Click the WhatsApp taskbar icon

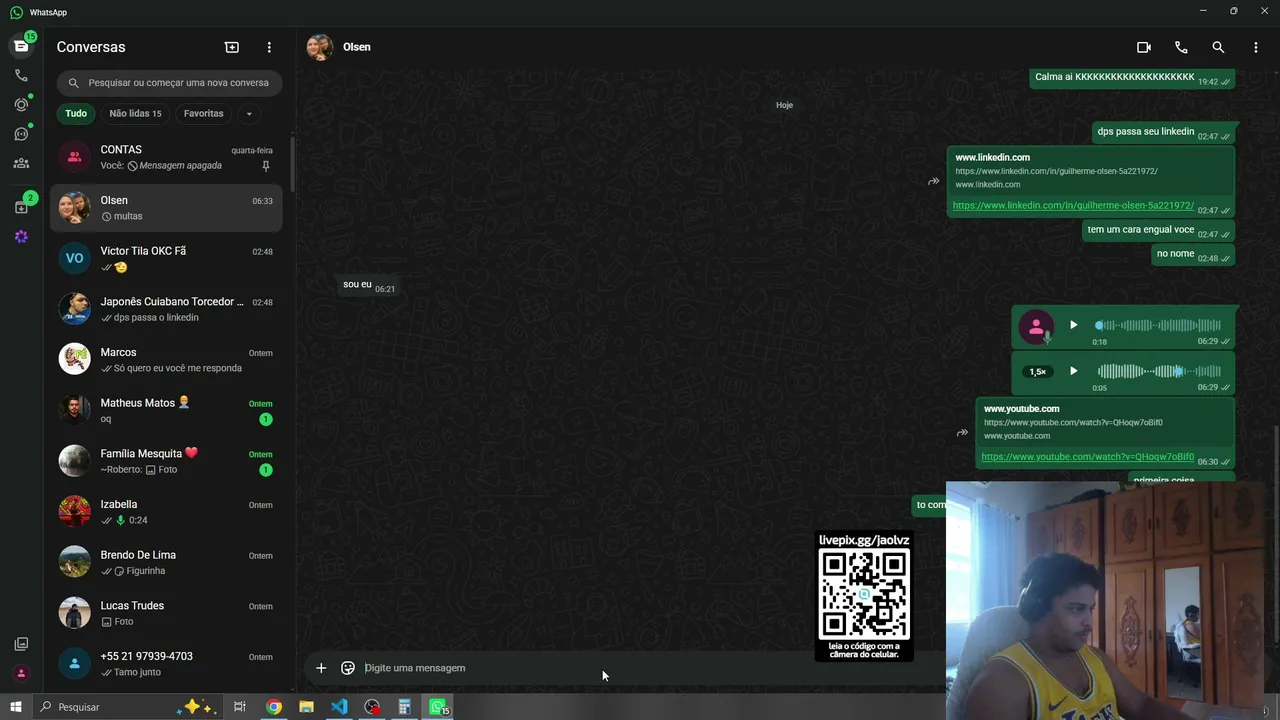click(439, 707)
